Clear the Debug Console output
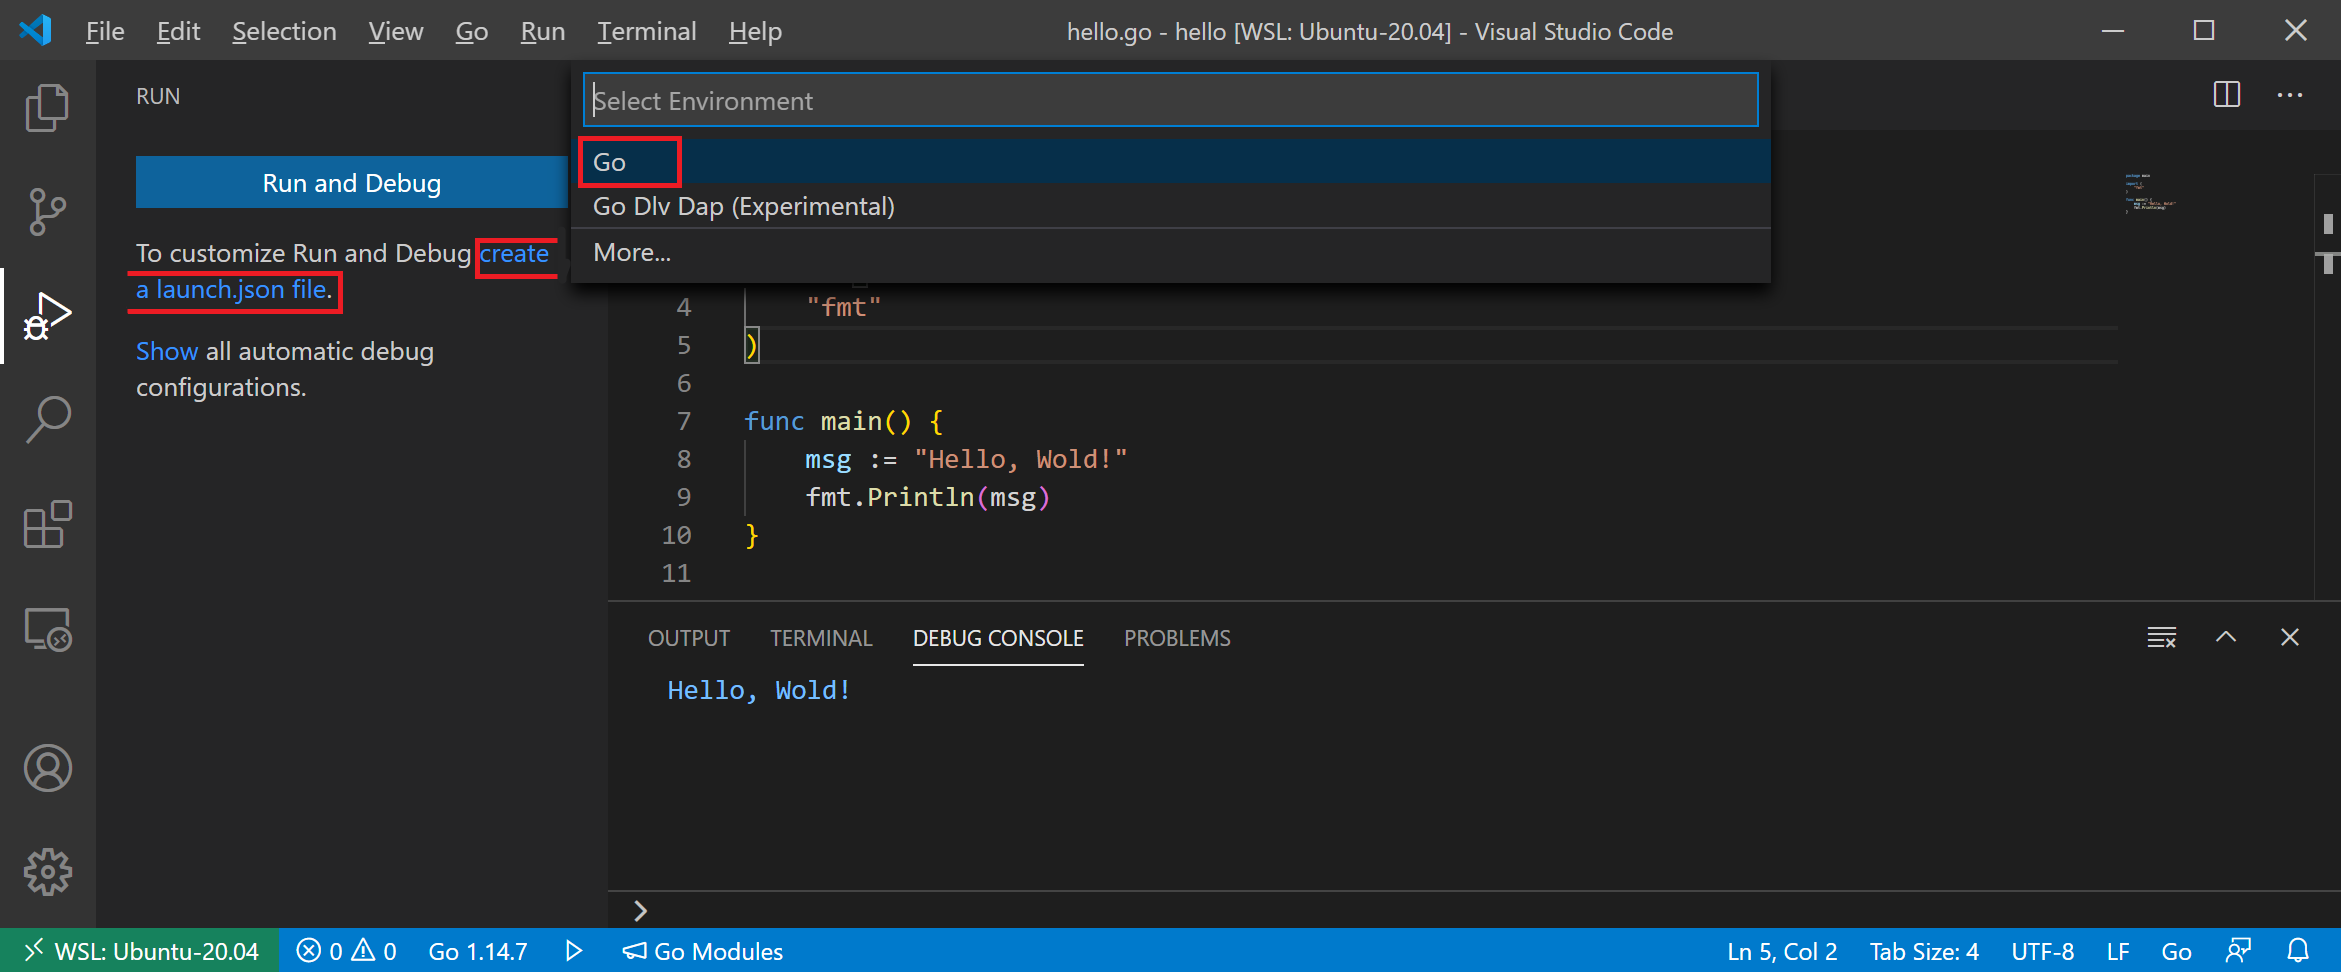Screen dimensions: 2341x972 [x=2162, y=637]
